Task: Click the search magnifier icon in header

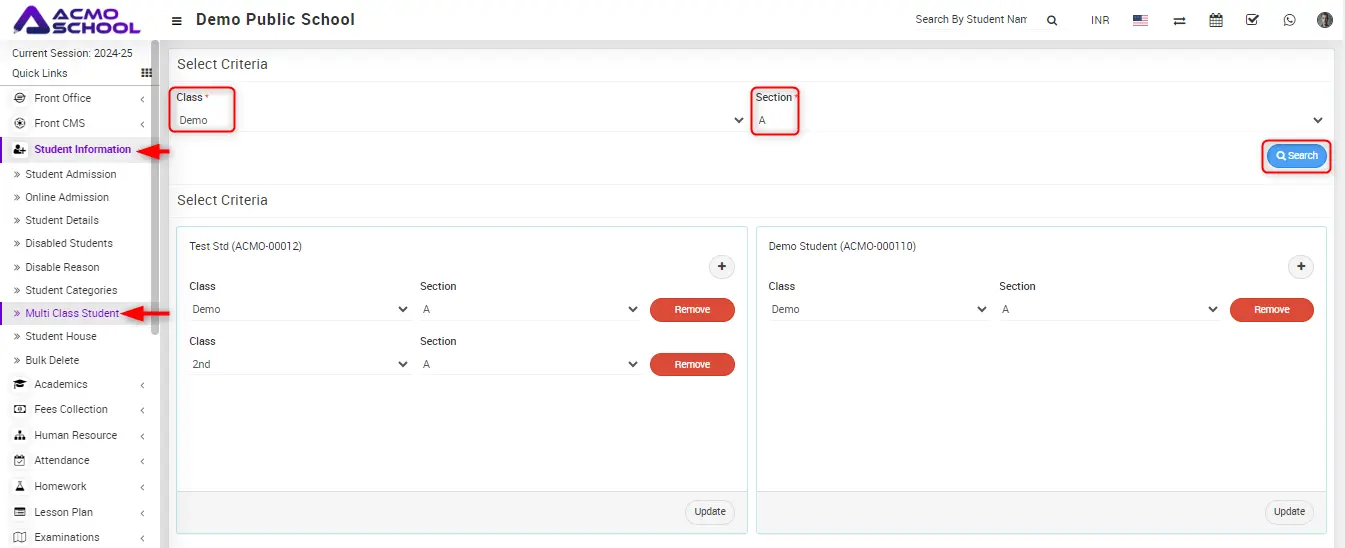Action: 1051,20
